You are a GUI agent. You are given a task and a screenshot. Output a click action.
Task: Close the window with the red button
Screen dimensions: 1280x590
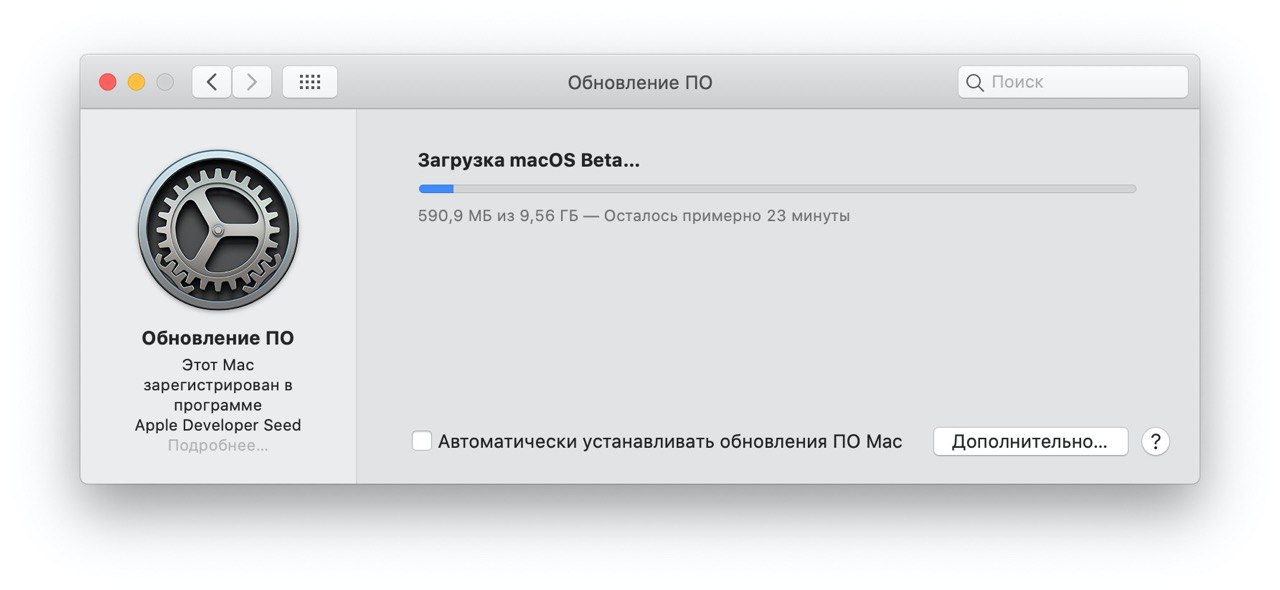108,82
